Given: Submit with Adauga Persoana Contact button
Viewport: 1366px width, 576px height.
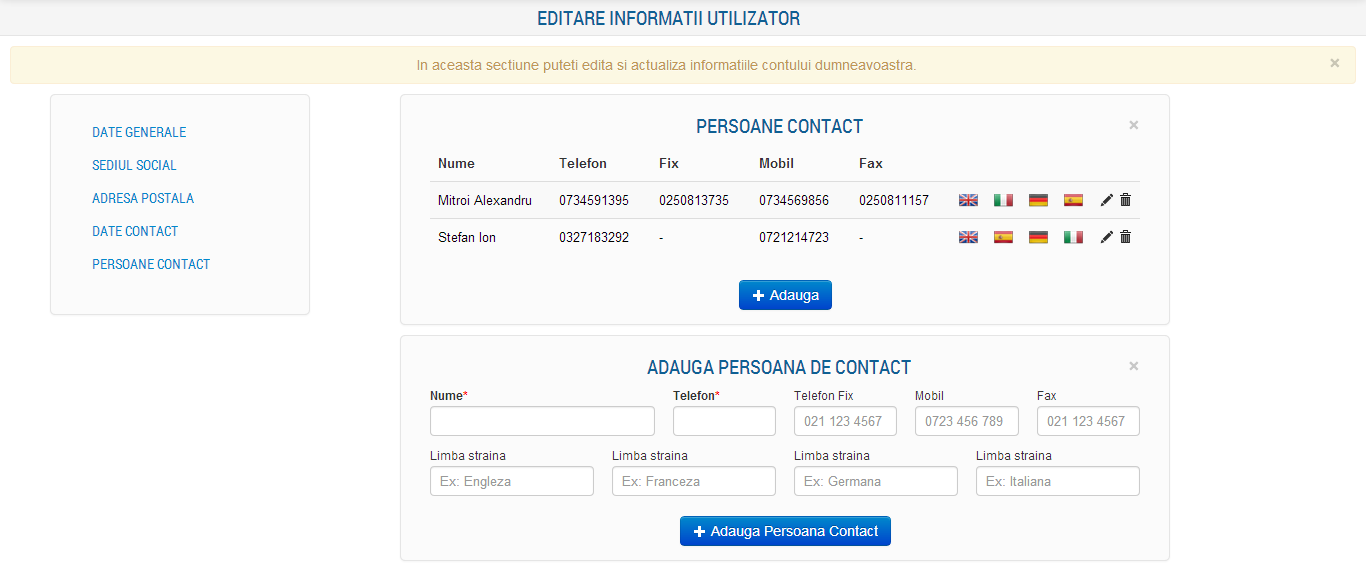Looking at the screenshot, I should click(x=785, y=531).
